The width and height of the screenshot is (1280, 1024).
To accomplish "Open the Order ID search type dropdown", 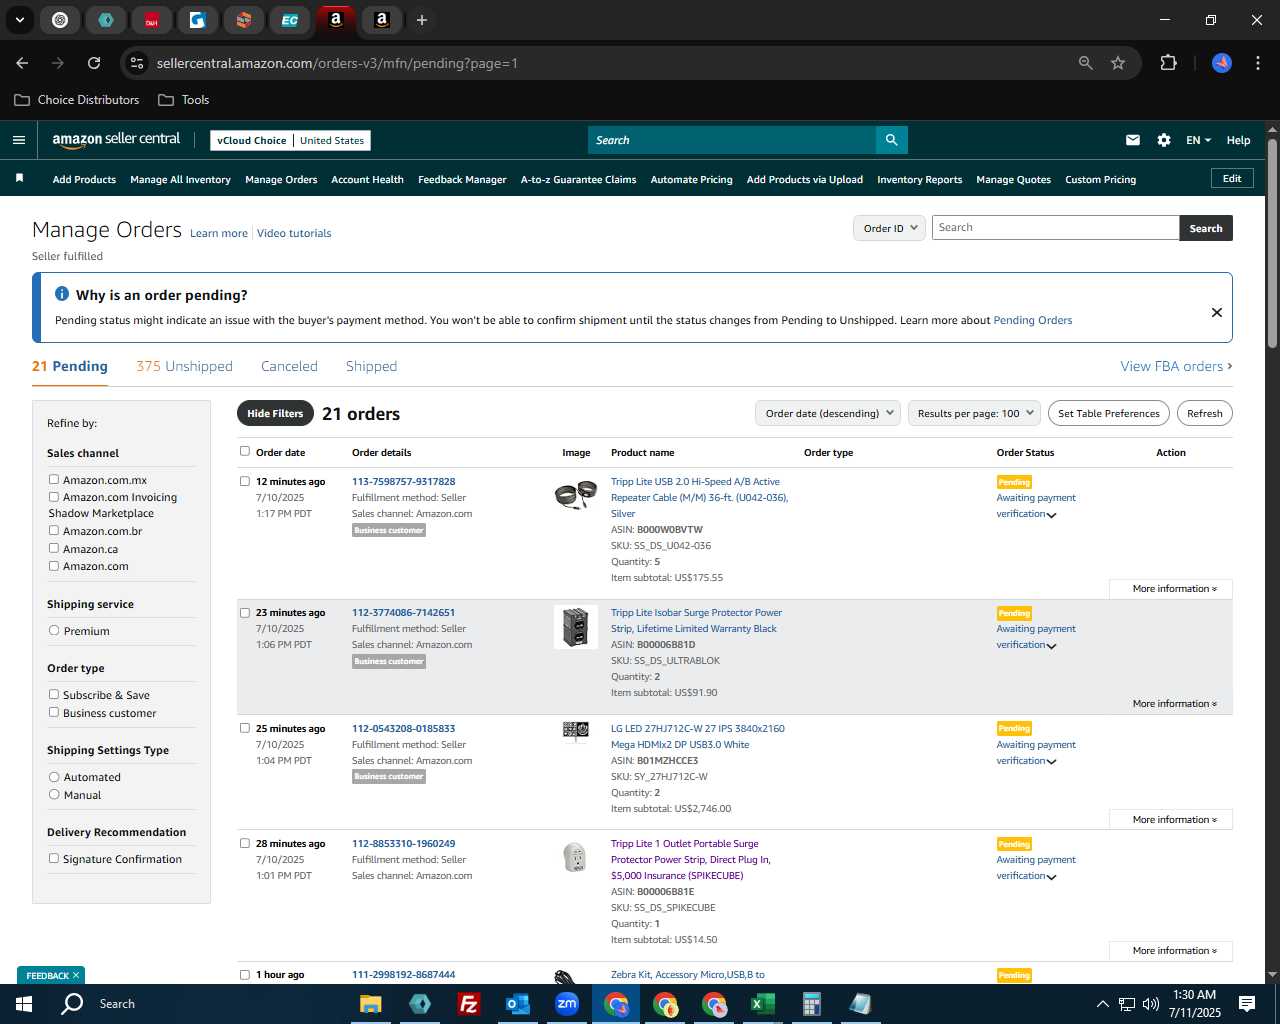I will 889,228.
